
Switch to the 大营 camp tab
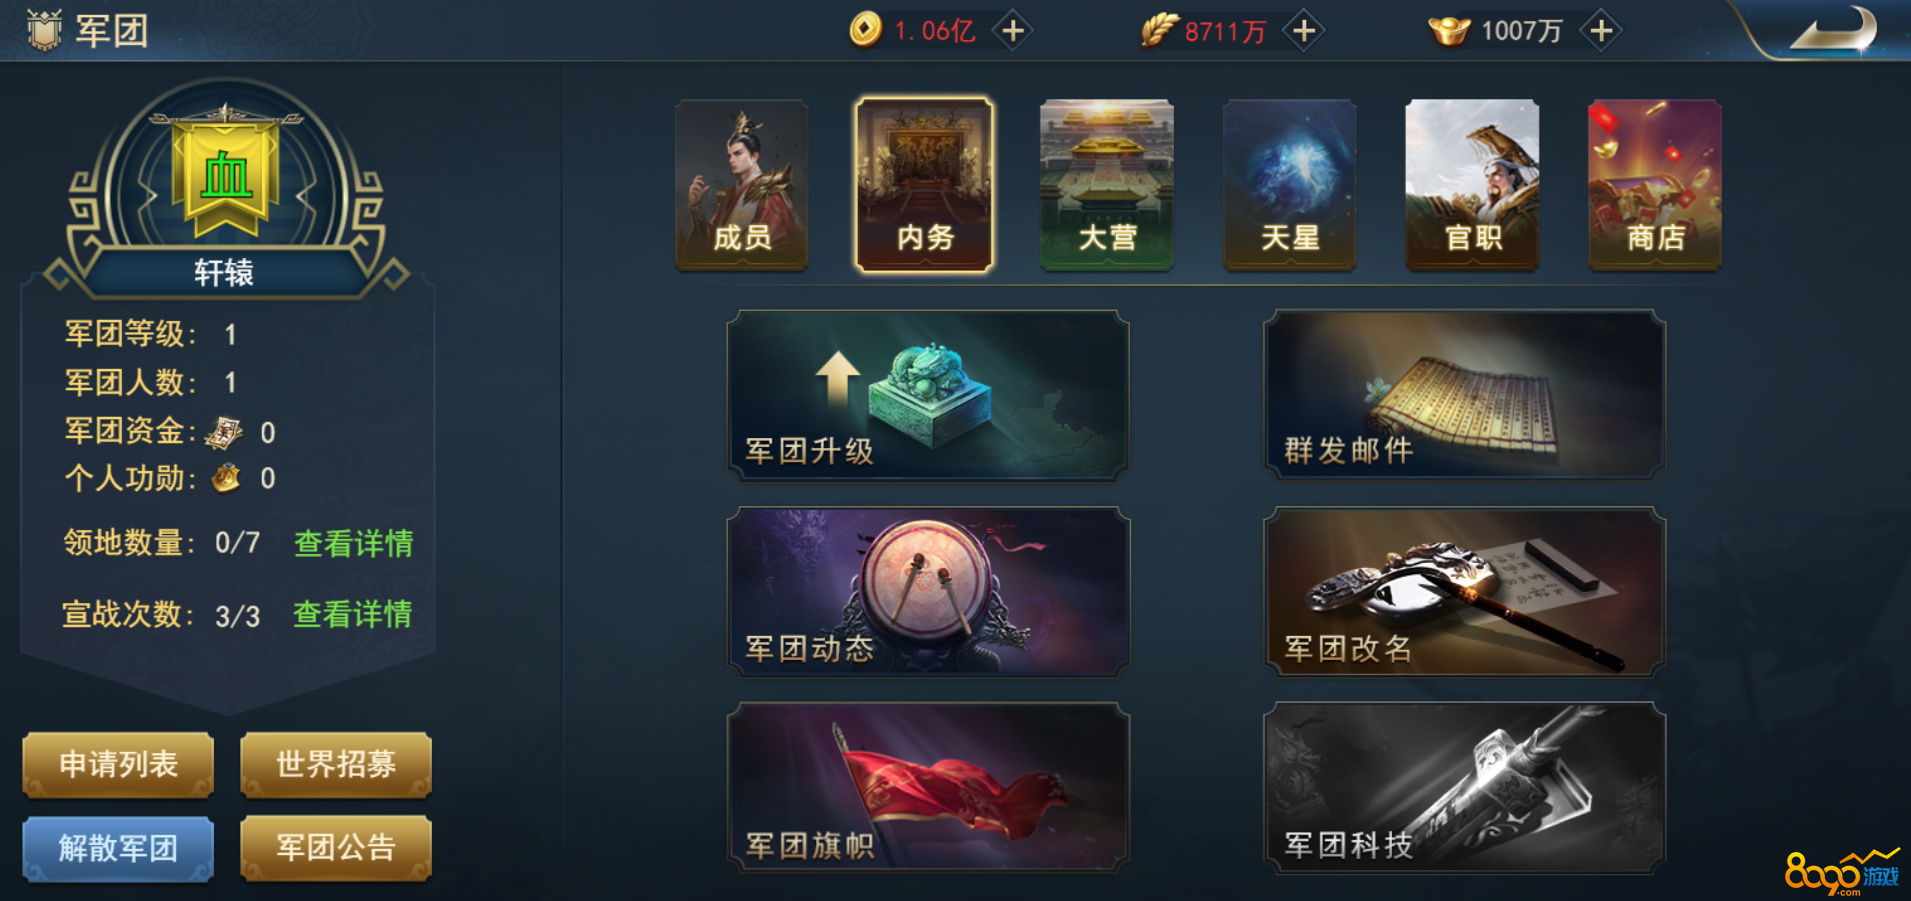click(x=1107, y=185)
